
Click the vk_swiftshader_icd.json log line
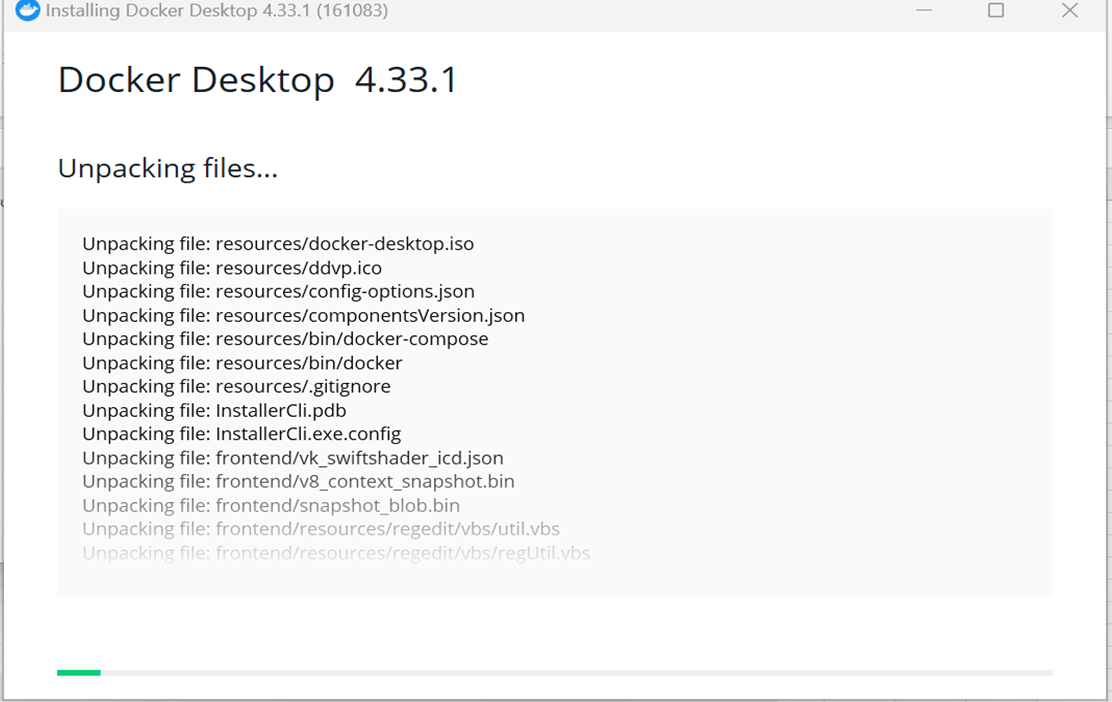[x=293, y=457]
